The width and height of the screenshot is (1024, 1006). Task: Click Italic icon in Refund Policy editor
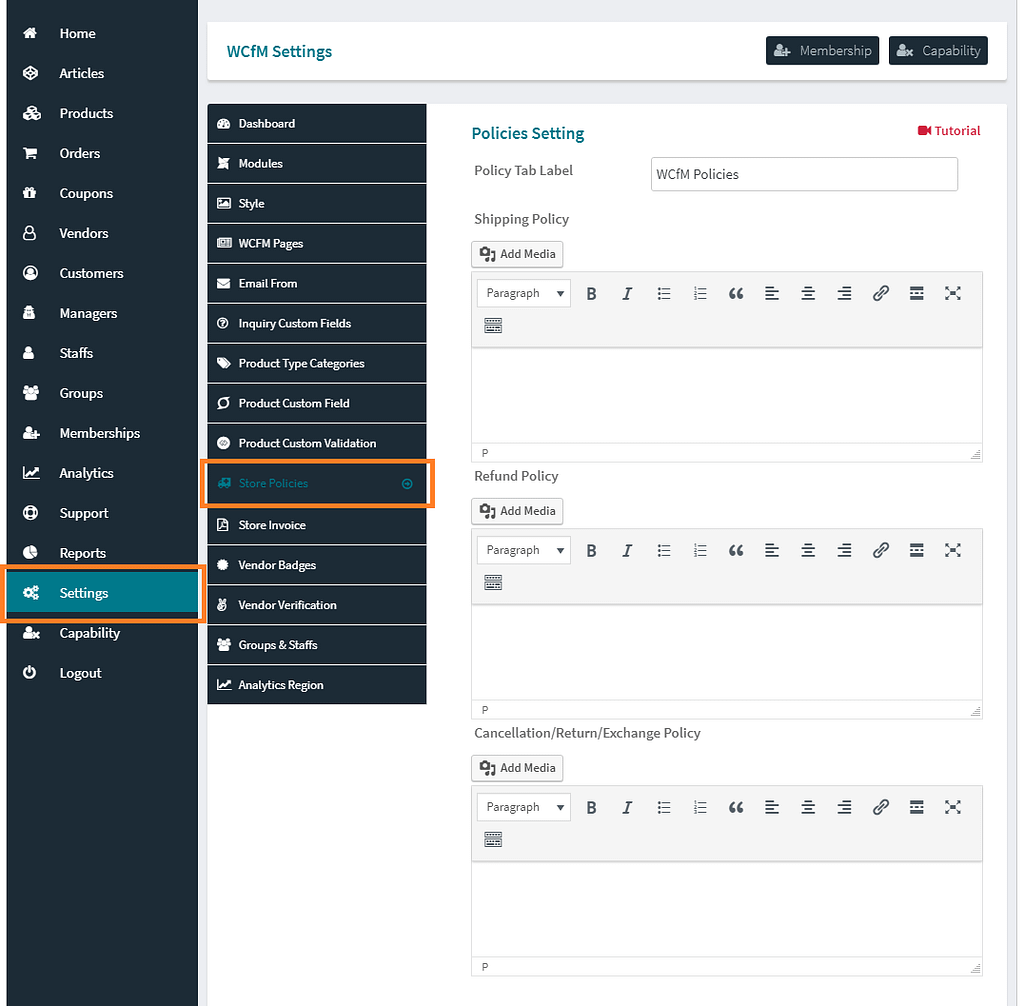[627, 550]
